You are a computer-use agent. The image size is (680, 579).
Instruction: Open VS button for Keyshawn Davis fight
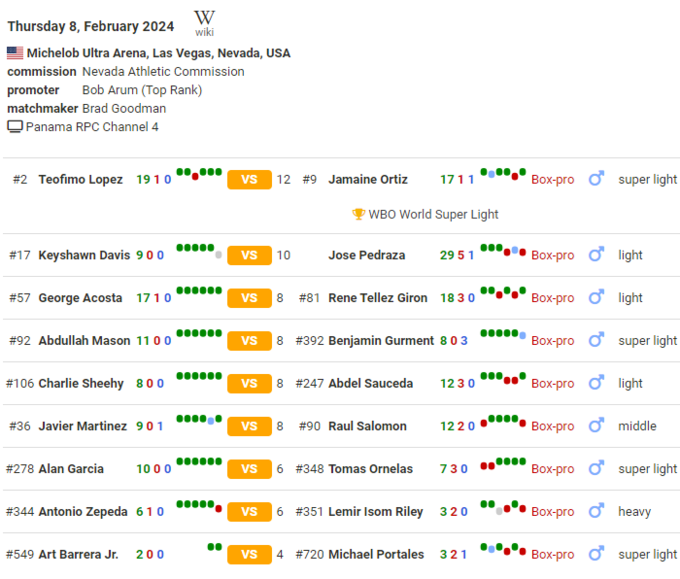coord(249,255)
